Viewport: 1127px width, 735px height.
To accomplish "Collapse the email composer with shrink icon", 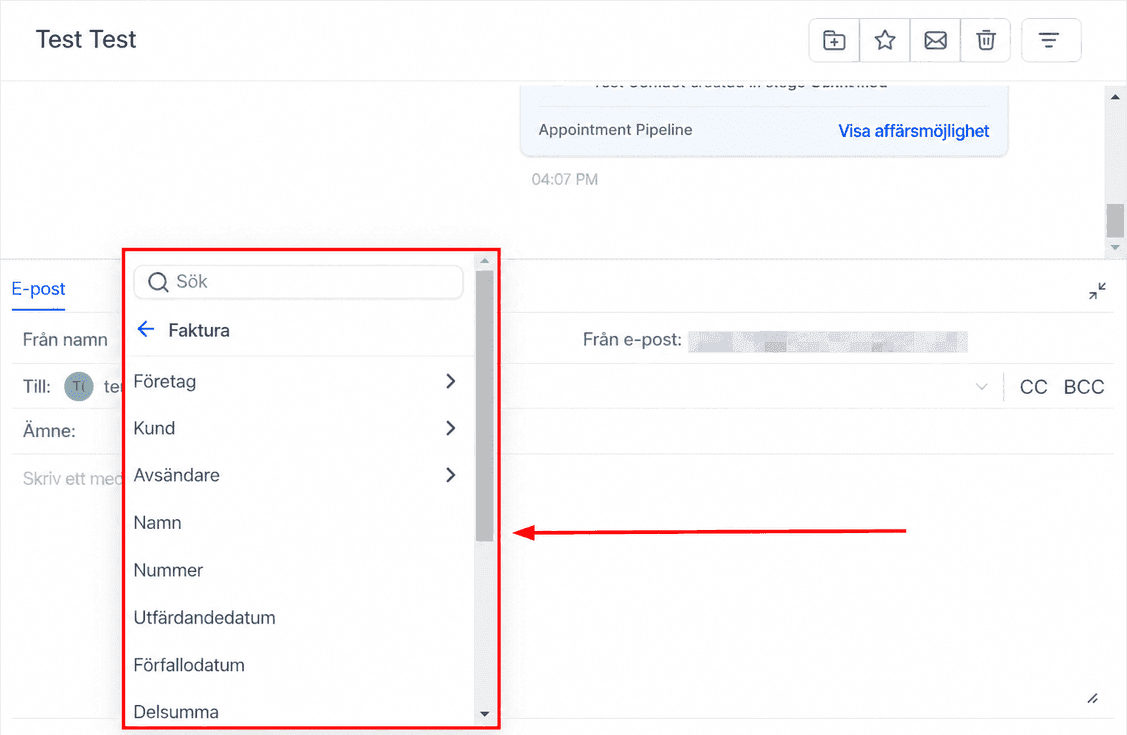I will point(1097,291).
